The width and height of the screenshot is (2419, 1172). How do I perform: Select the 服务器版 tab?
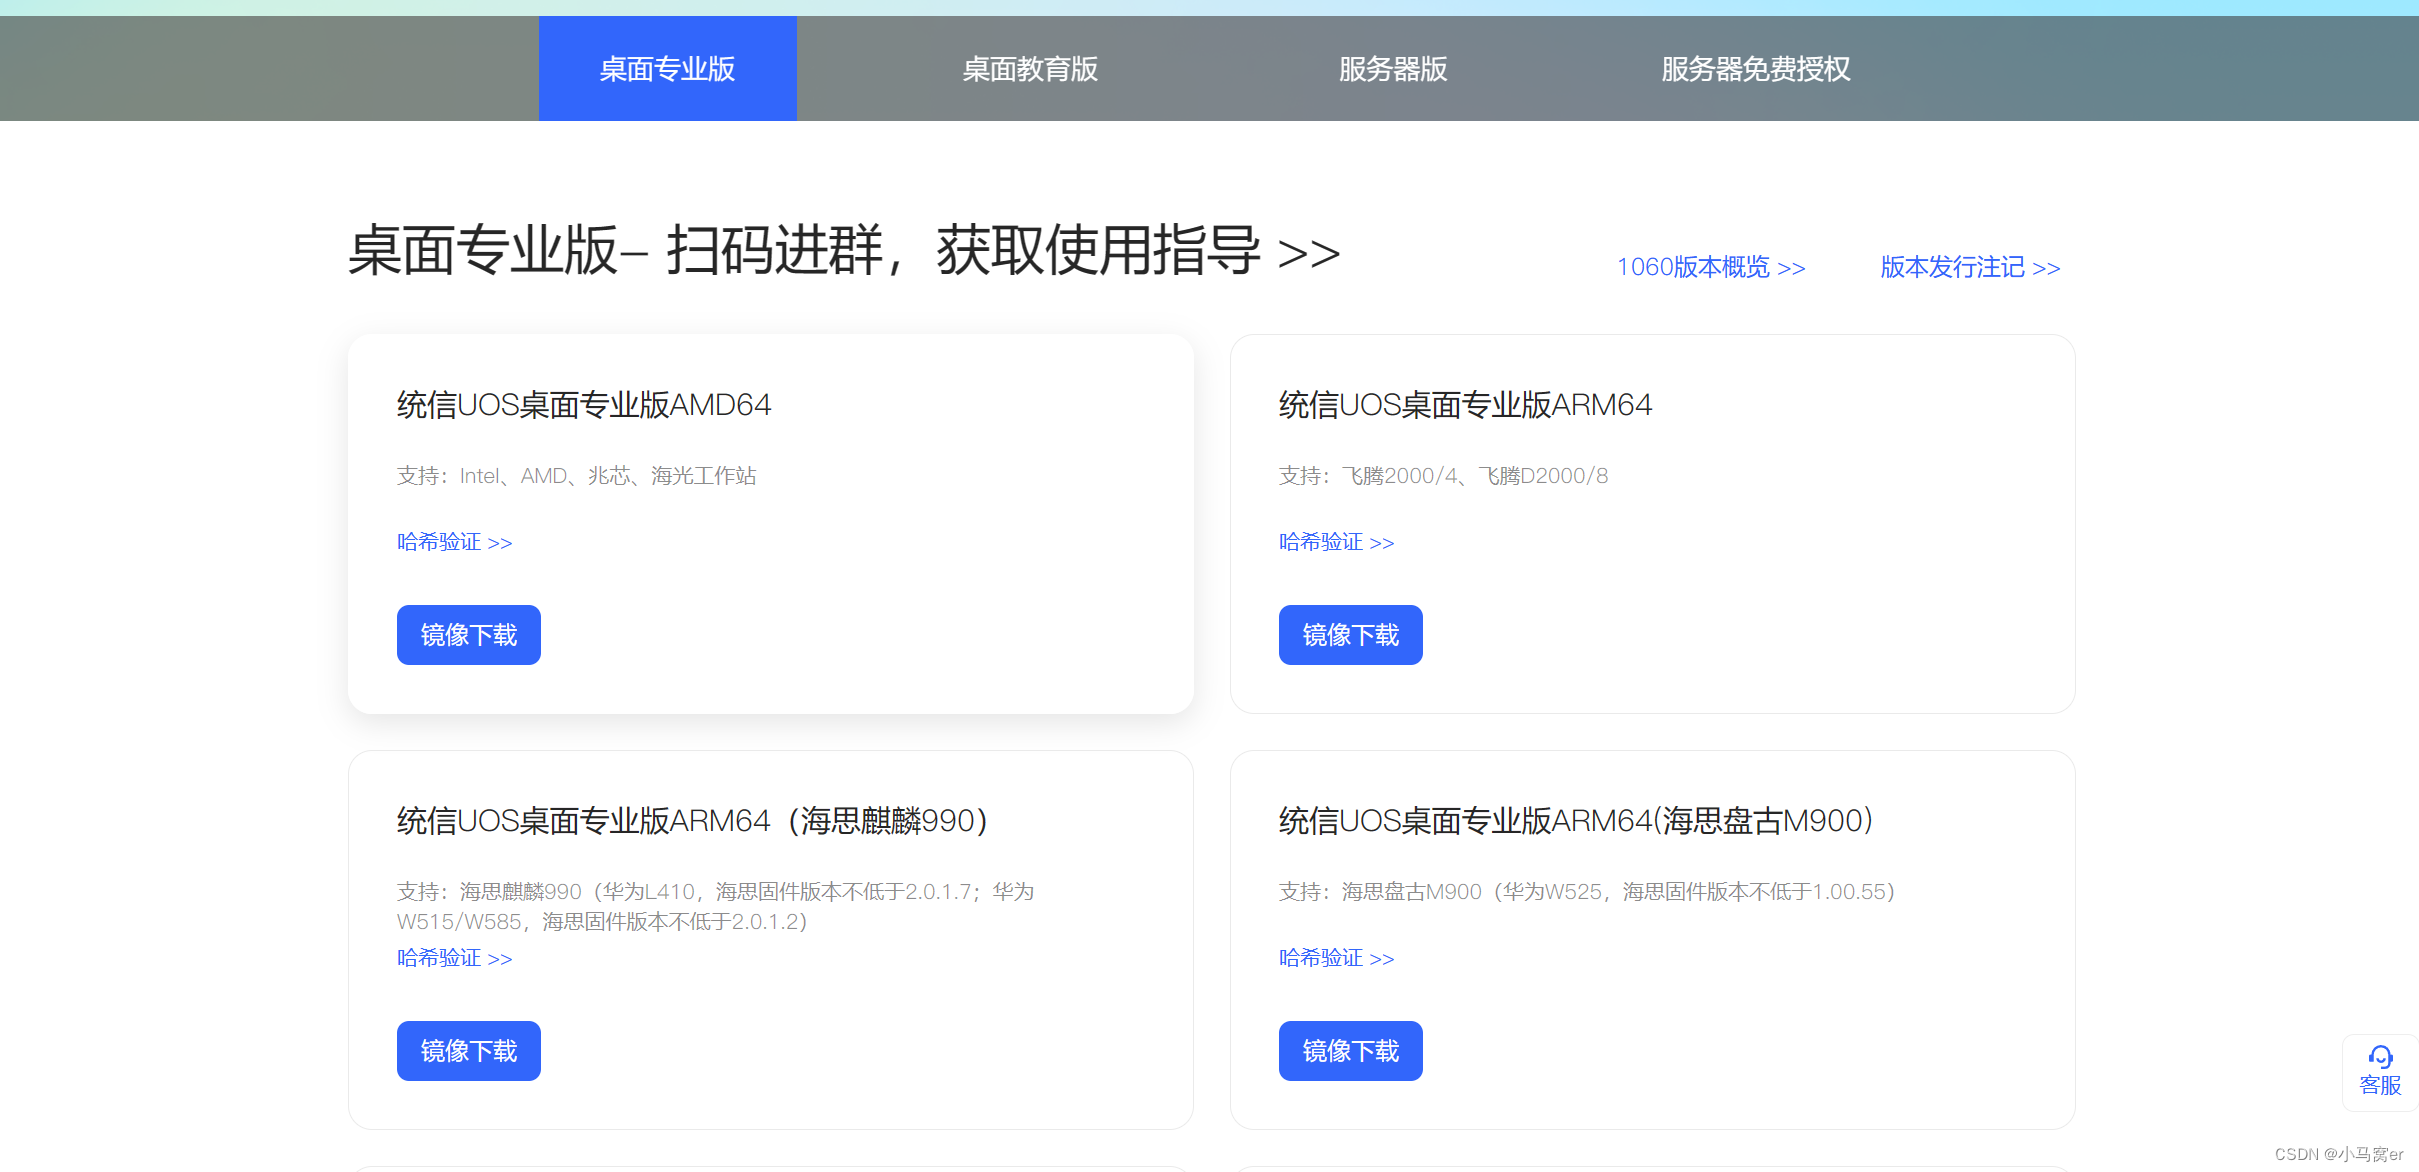tap(1392, 69)
